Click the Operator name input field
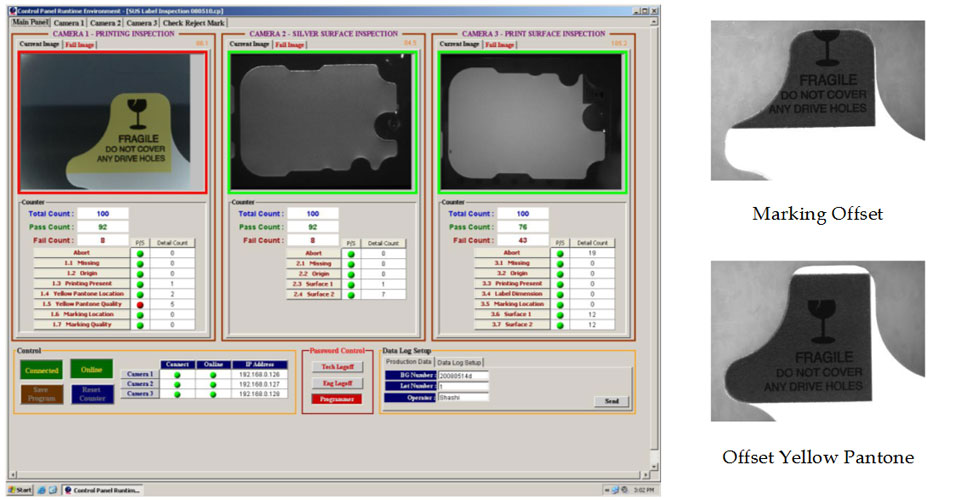The image size is (969, 500). tap(463, 397)
